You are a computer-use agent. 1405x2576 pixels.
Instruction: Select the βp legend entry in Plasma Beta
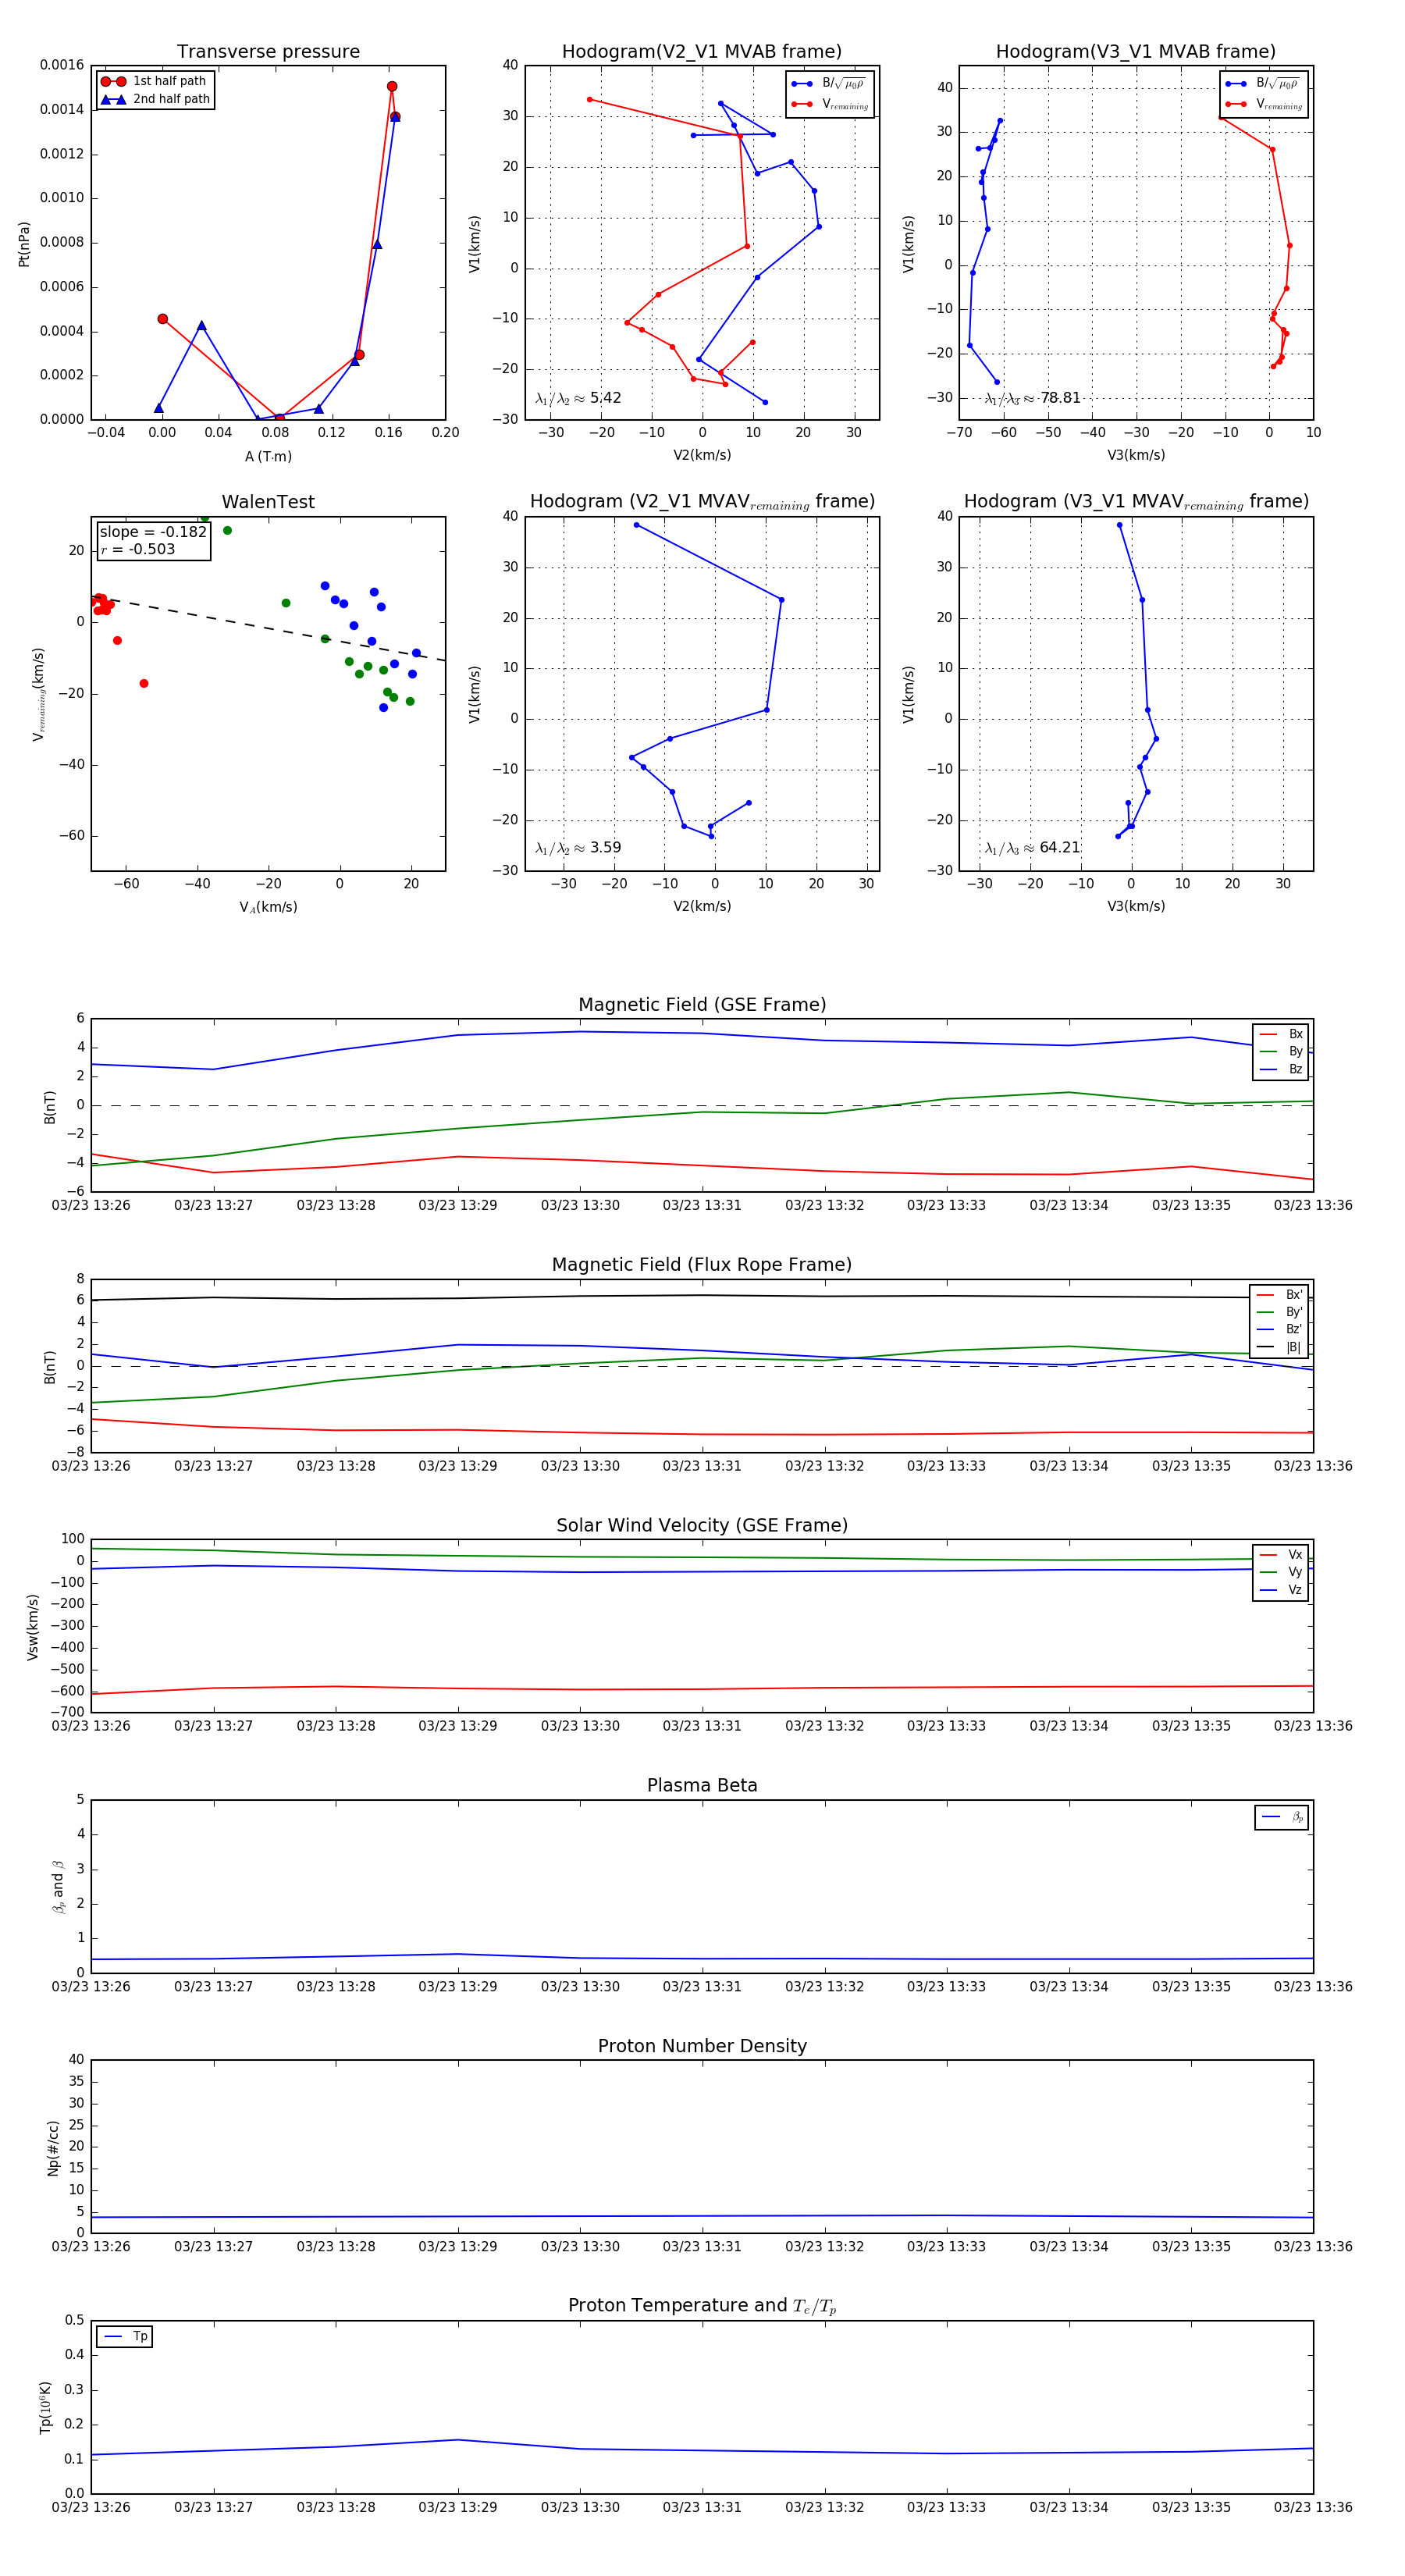click(1282, 1817)
